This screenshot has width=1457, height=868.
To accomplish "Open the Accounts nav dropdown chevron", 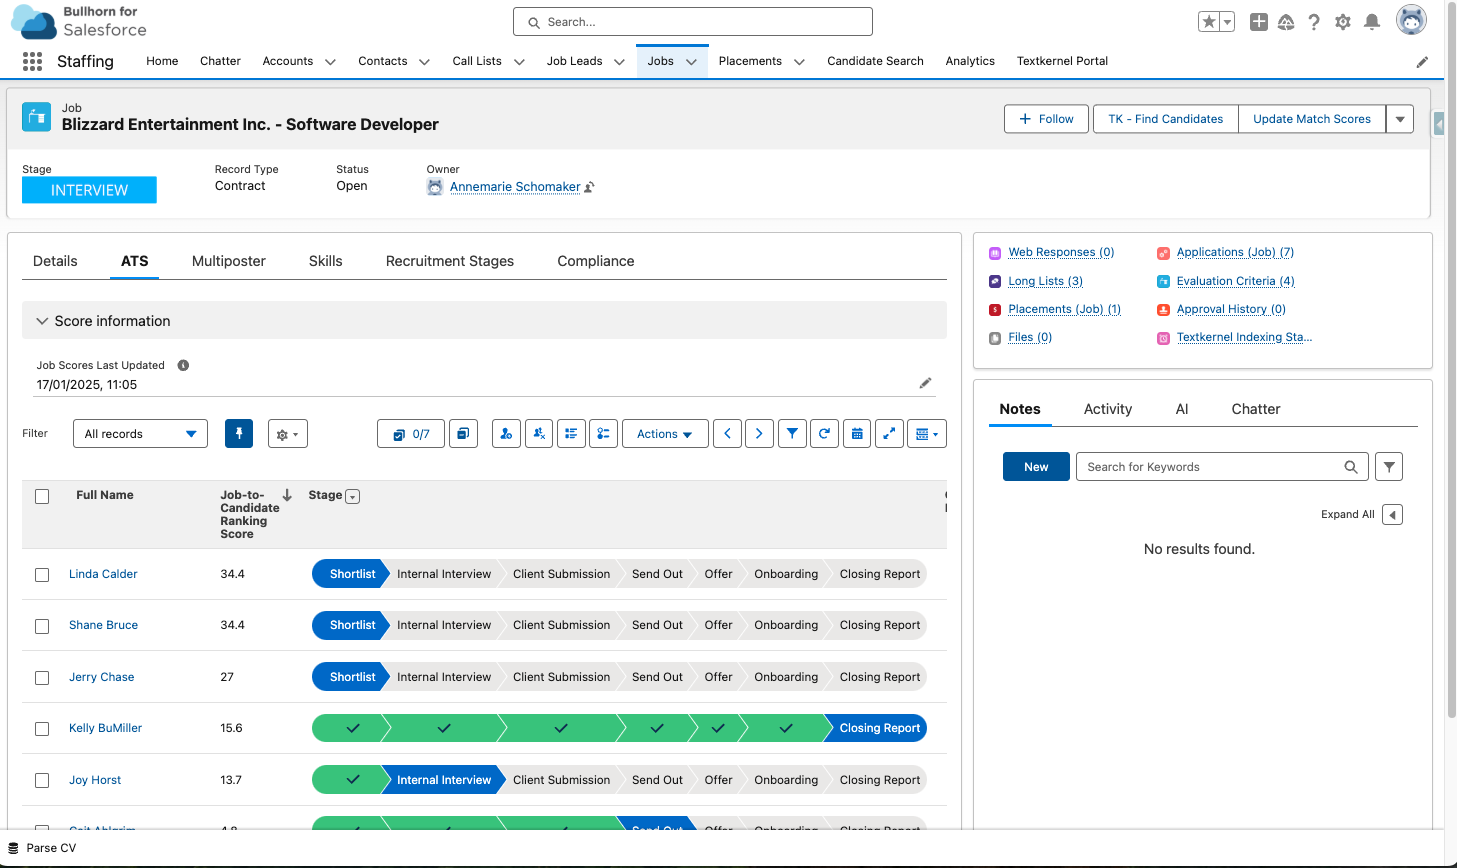I will tap(329, 62).
